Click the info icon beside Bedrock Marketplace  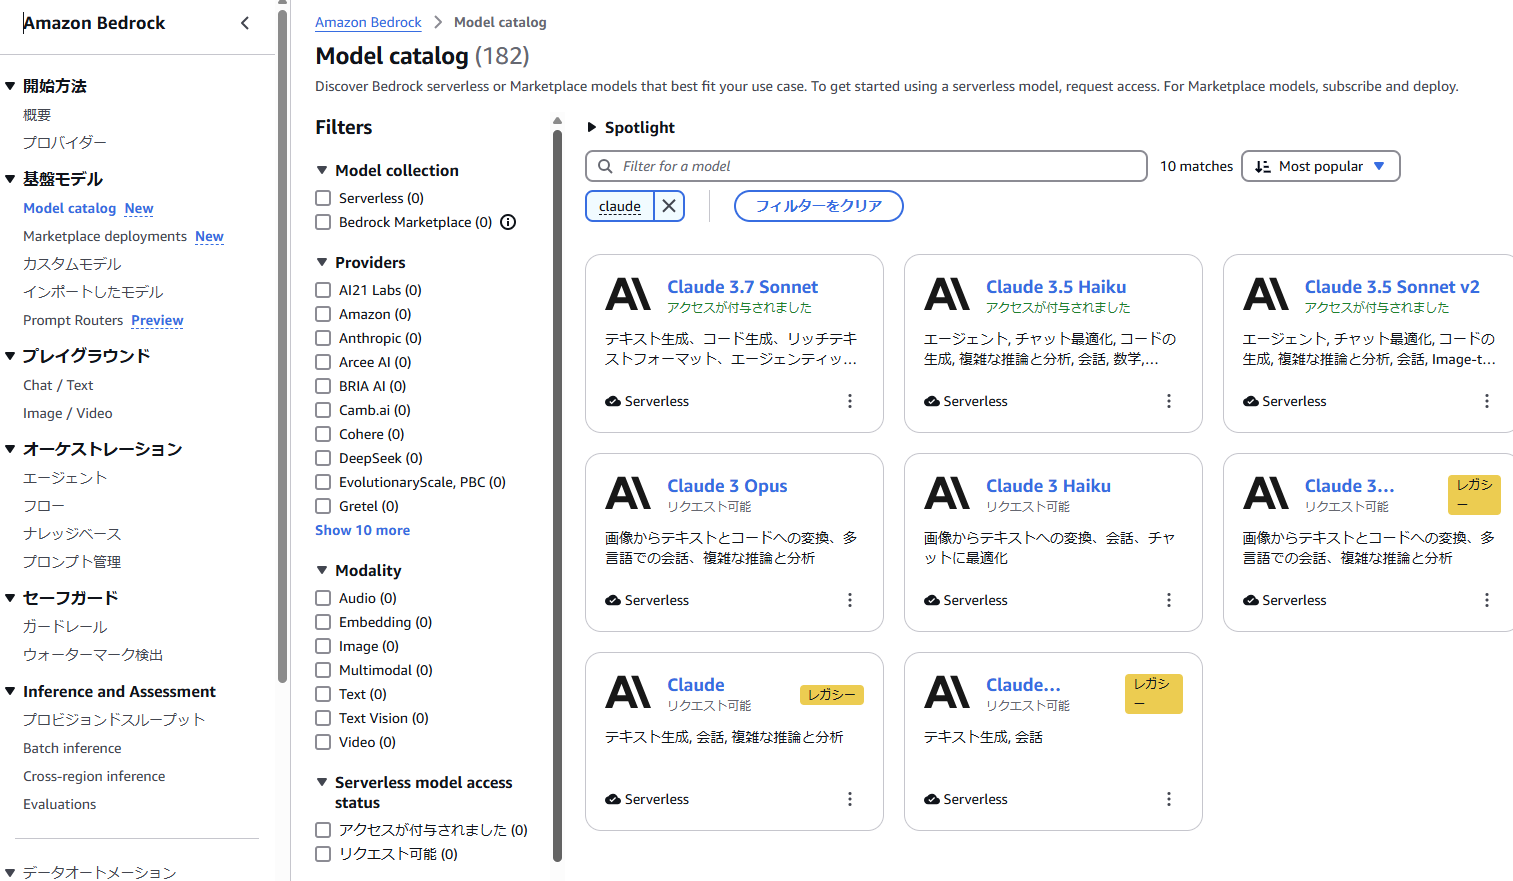[508, 222]
